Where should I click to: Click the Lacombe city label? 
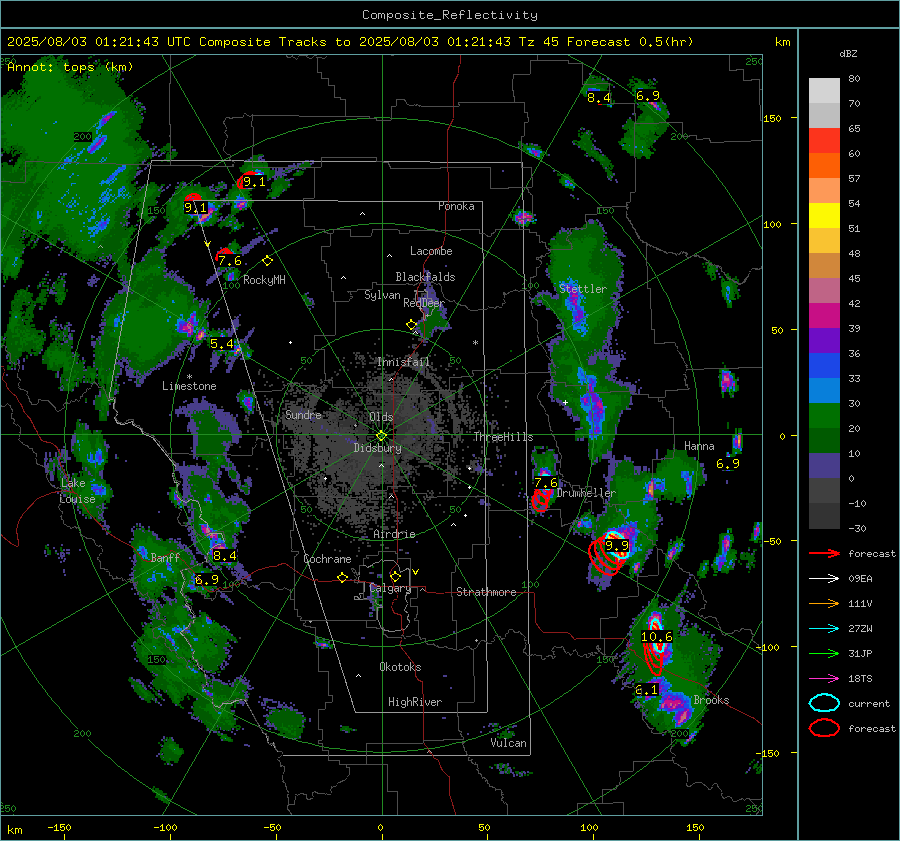click(x=431, y=251)
